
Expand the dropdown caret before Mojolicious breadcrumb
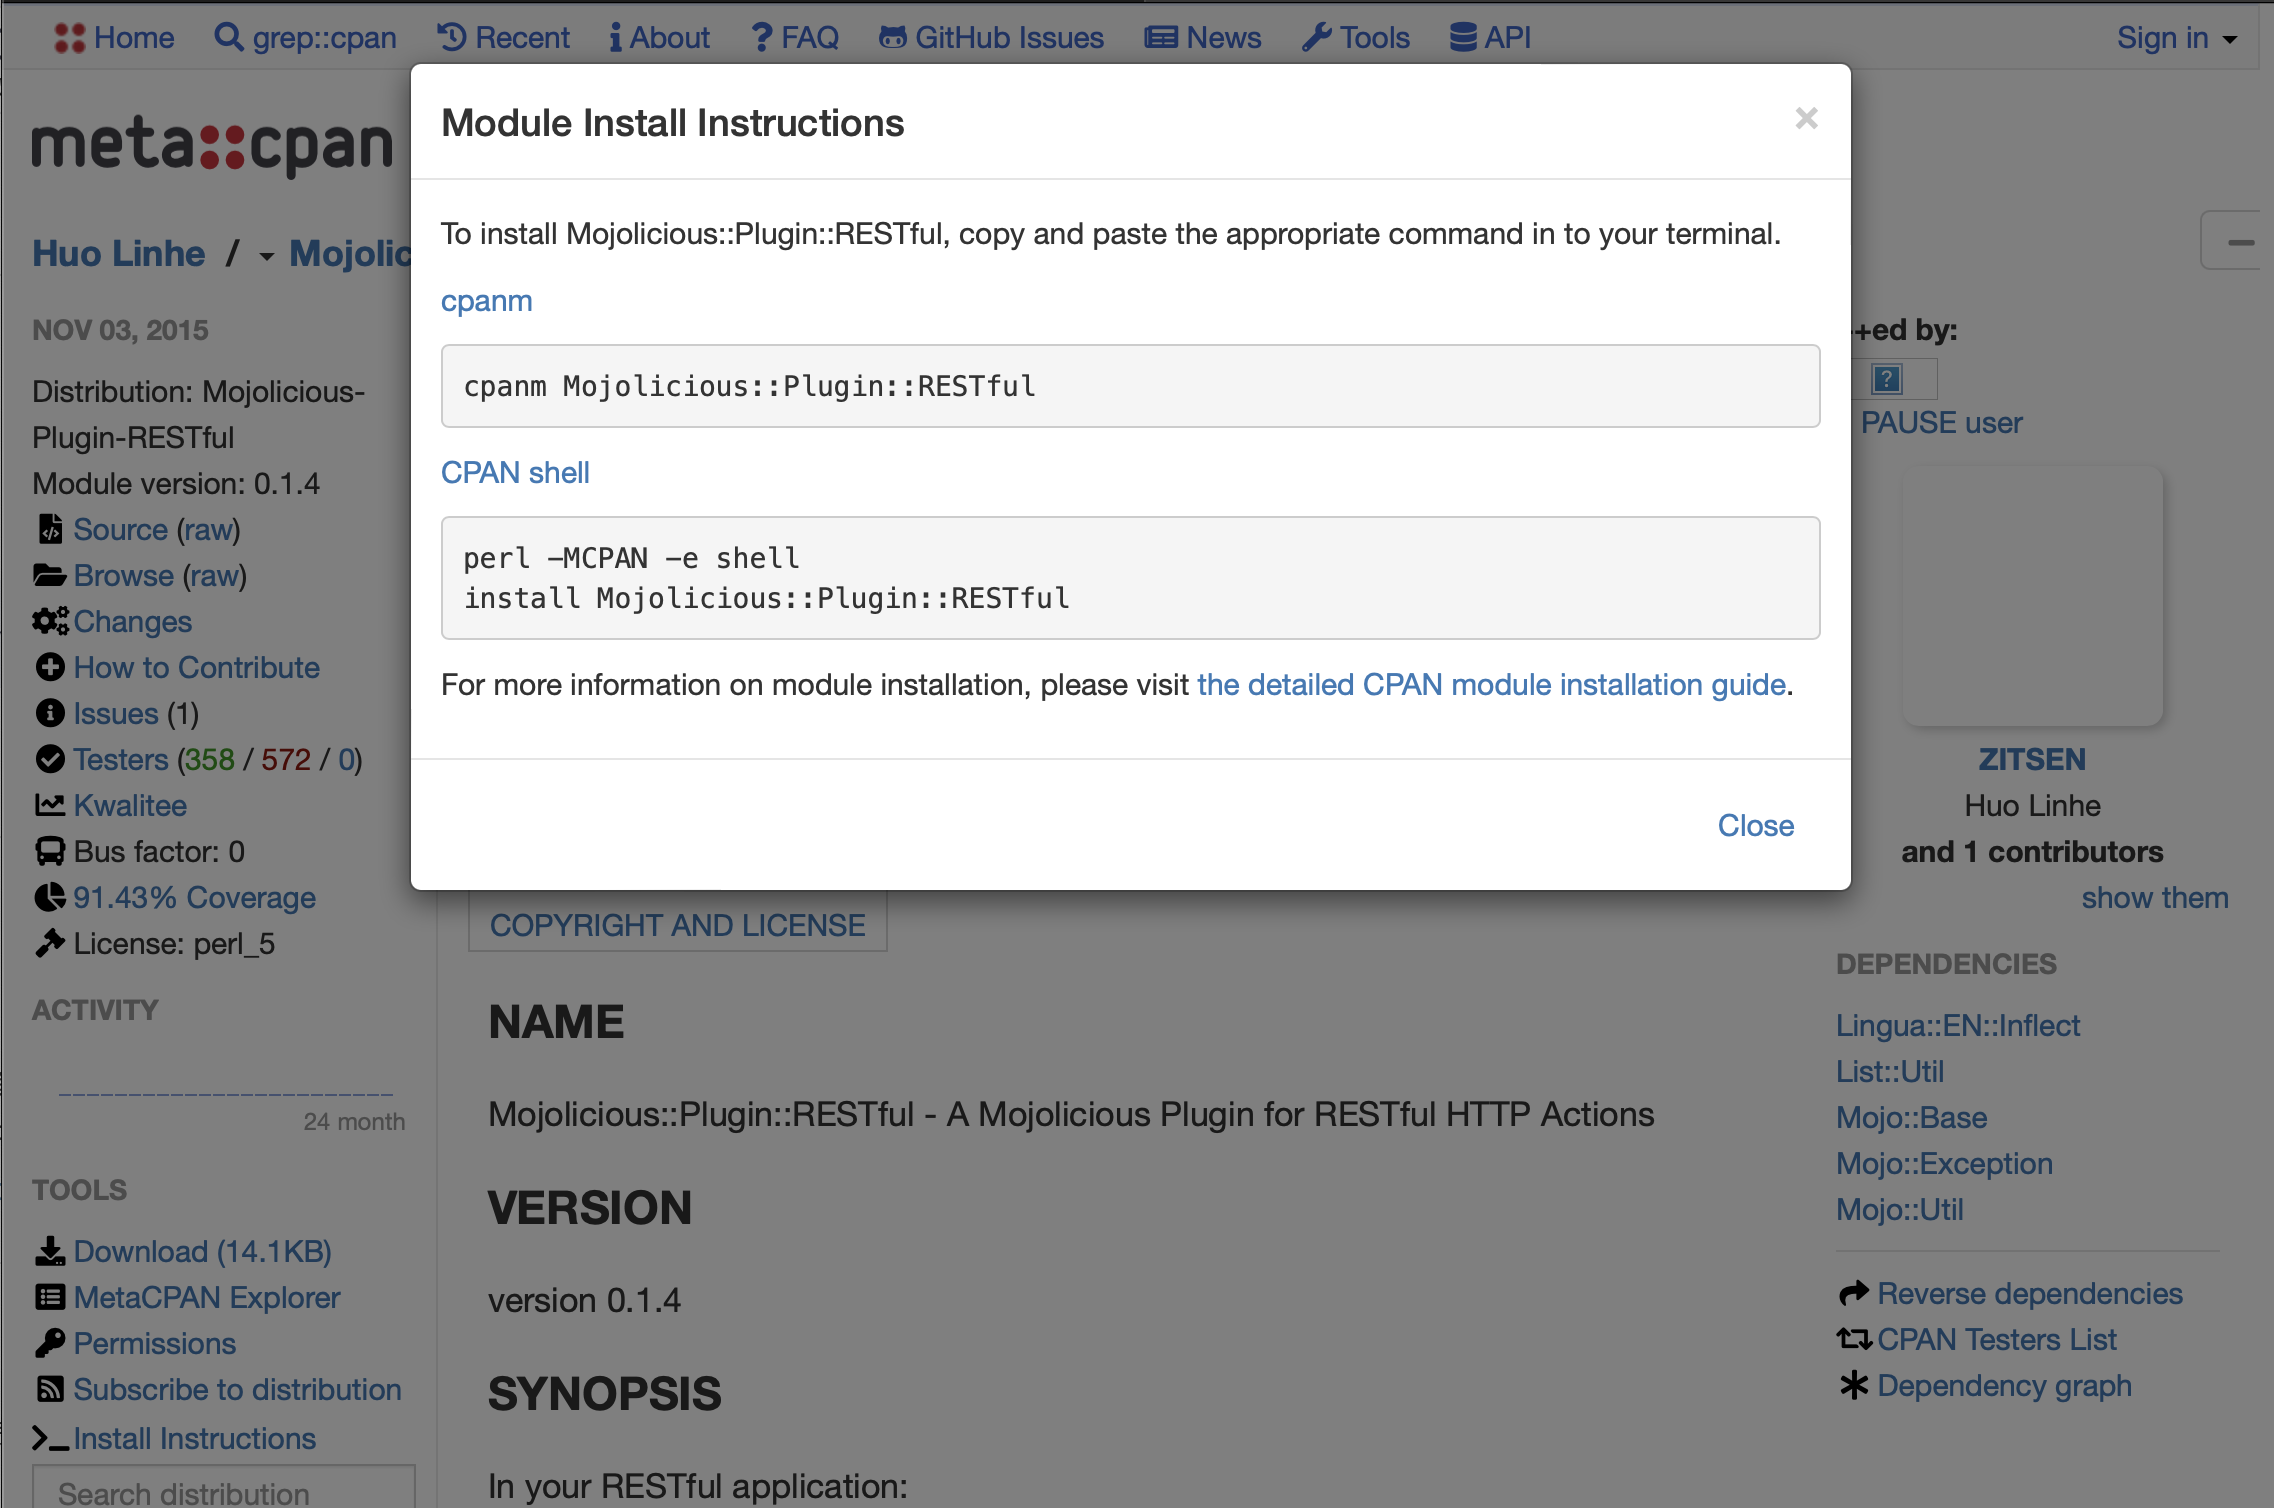click(266, 257)
